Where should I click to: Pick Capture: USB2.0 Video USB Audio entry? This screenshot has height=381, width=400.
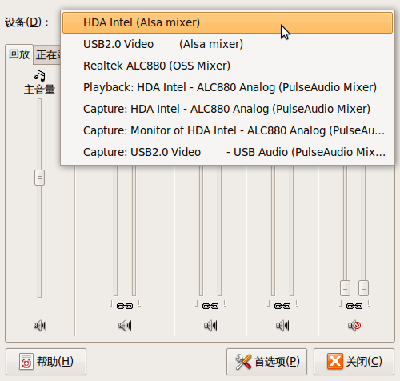pyautogui.click(x=227, y=152)
